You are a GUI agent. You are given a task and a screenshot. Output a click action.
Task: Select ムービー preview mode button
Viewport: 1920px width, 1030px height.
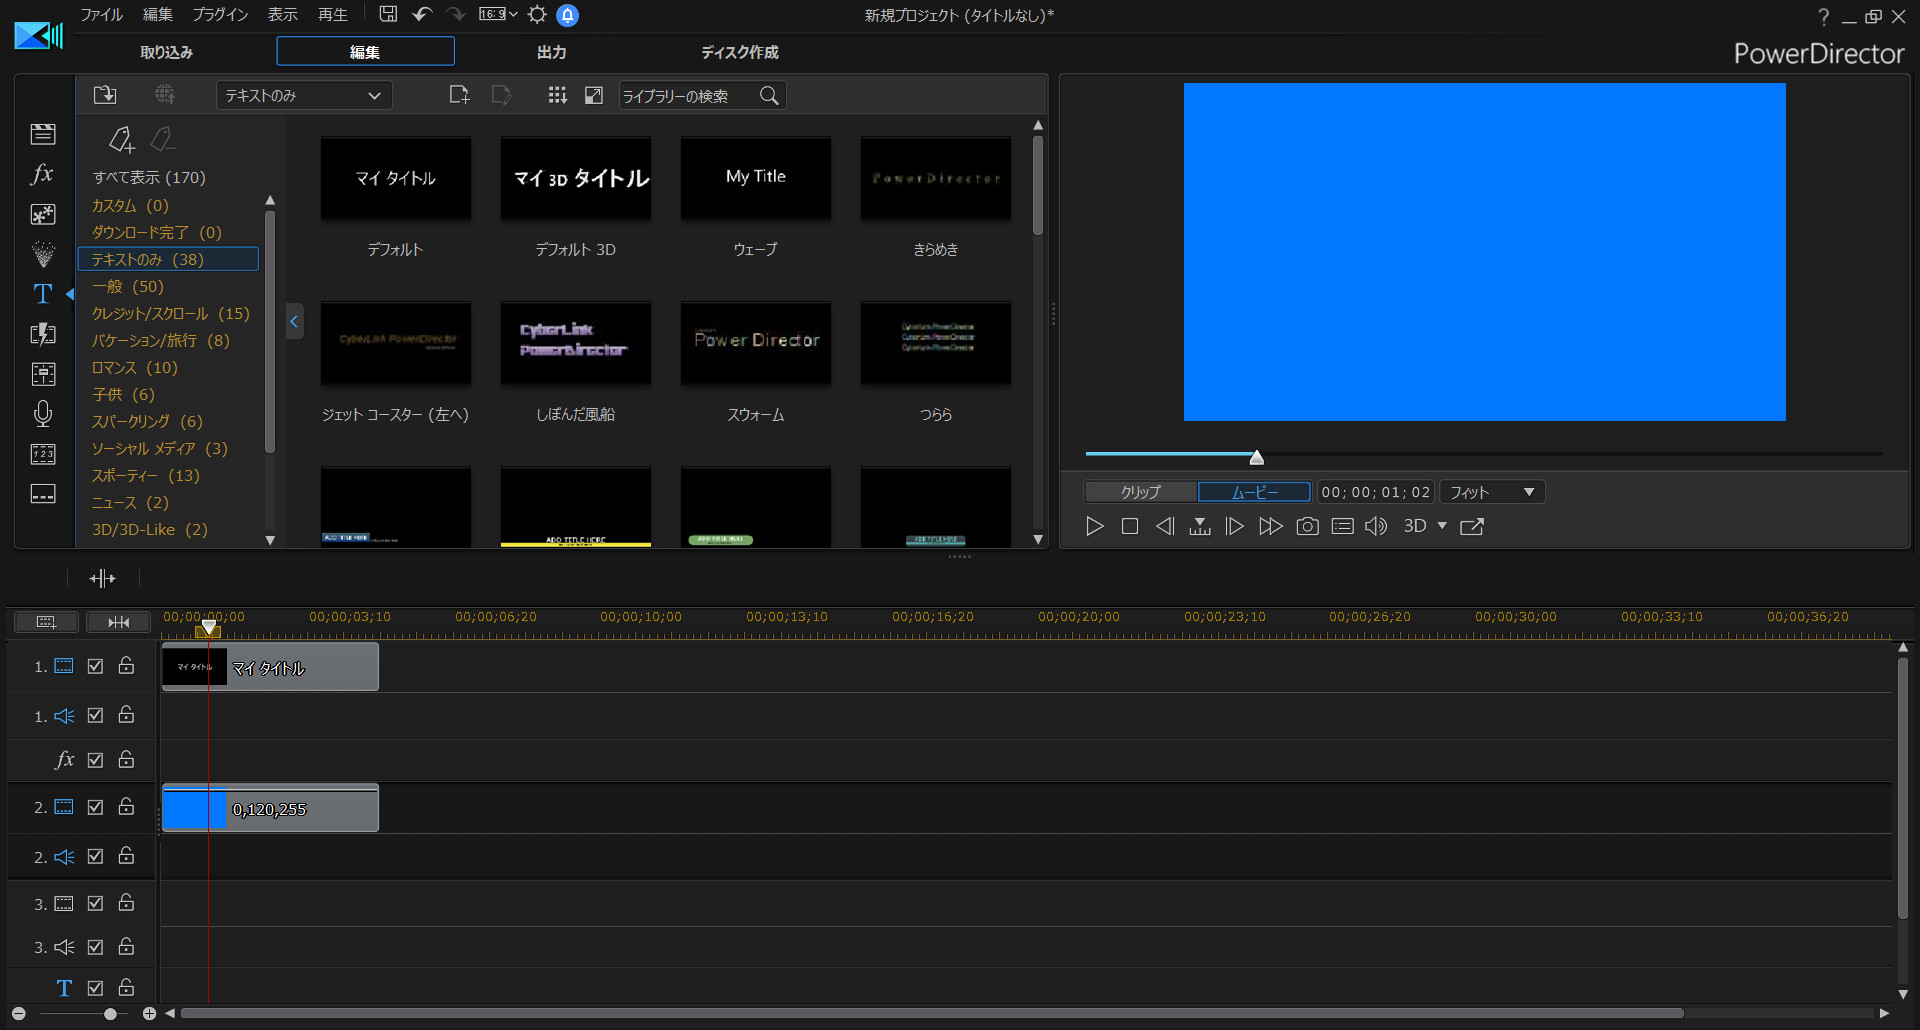(x=1255, y=492)
